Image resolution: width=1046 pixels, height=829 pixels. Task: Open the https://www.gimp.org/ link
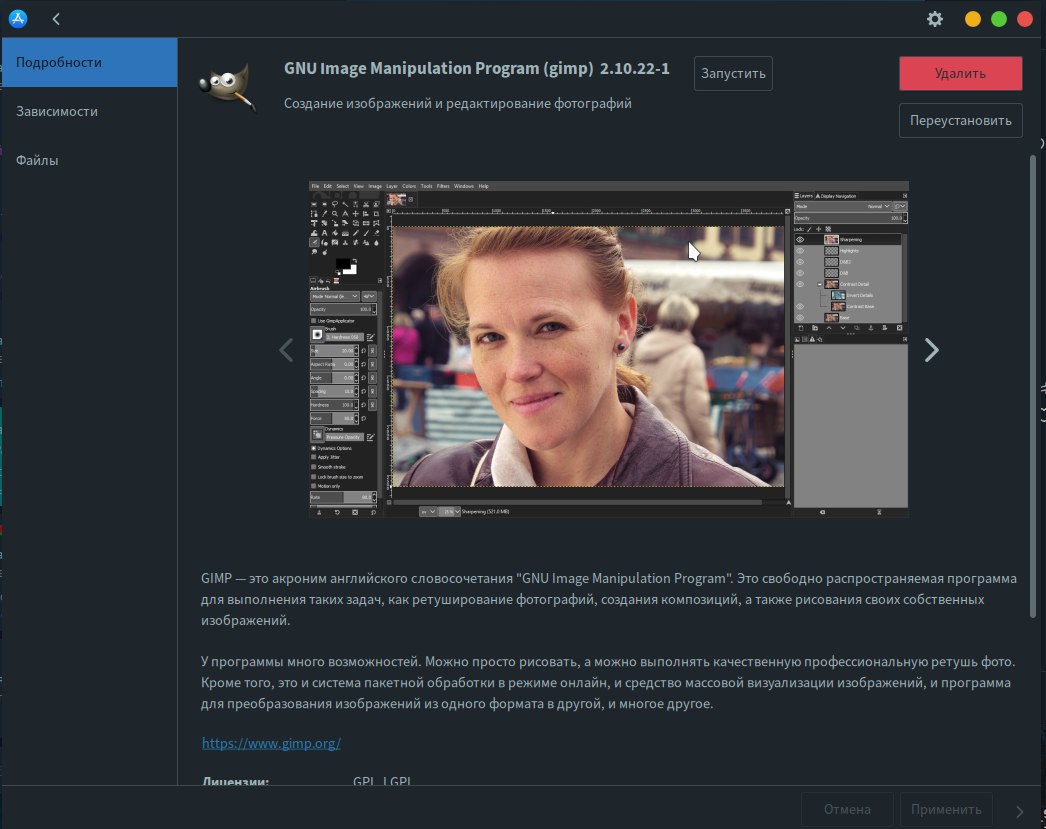pyautogui.click(x=271, y=743)
